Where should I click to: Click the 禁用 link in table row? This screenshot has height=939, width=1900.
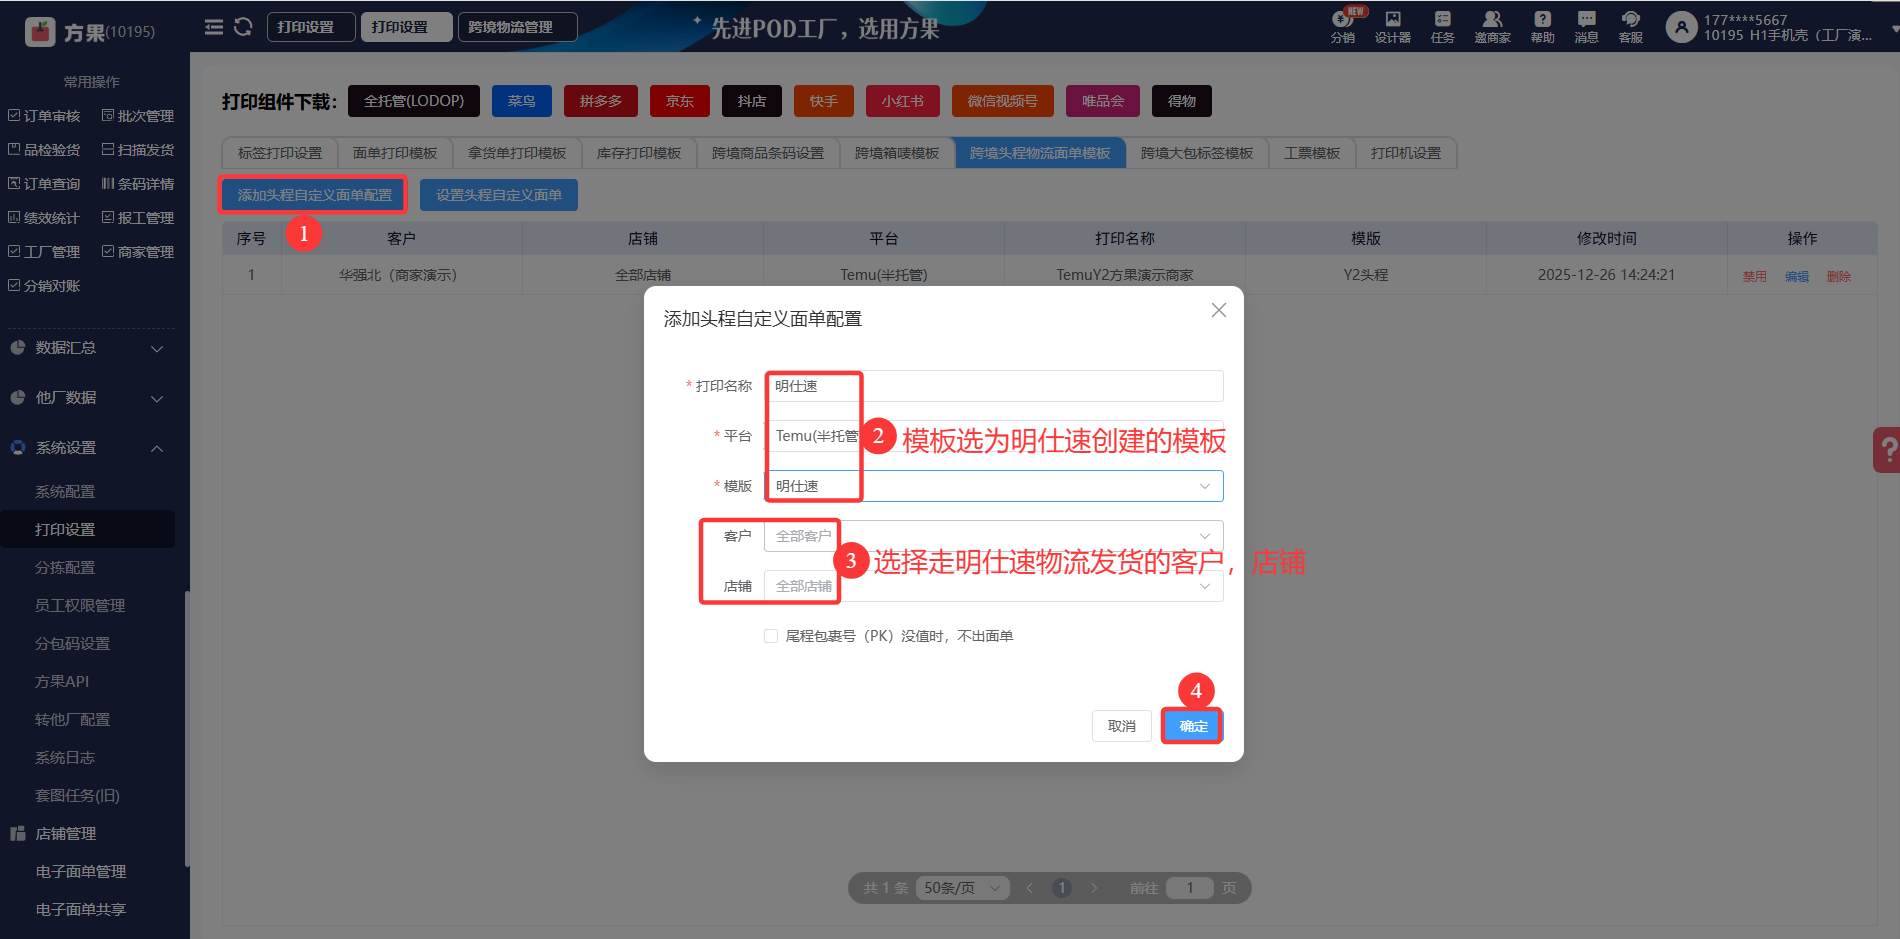[x=1755, y=276]
